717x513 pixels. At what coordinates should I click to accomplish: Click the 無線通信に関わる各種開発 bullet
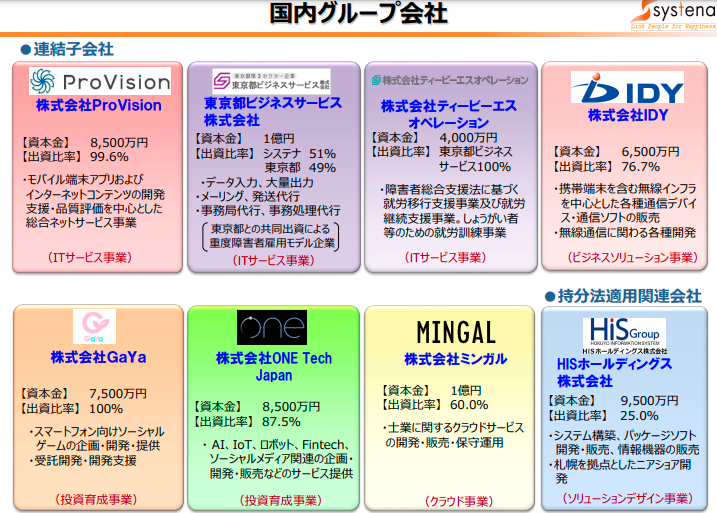pos(625,232)
